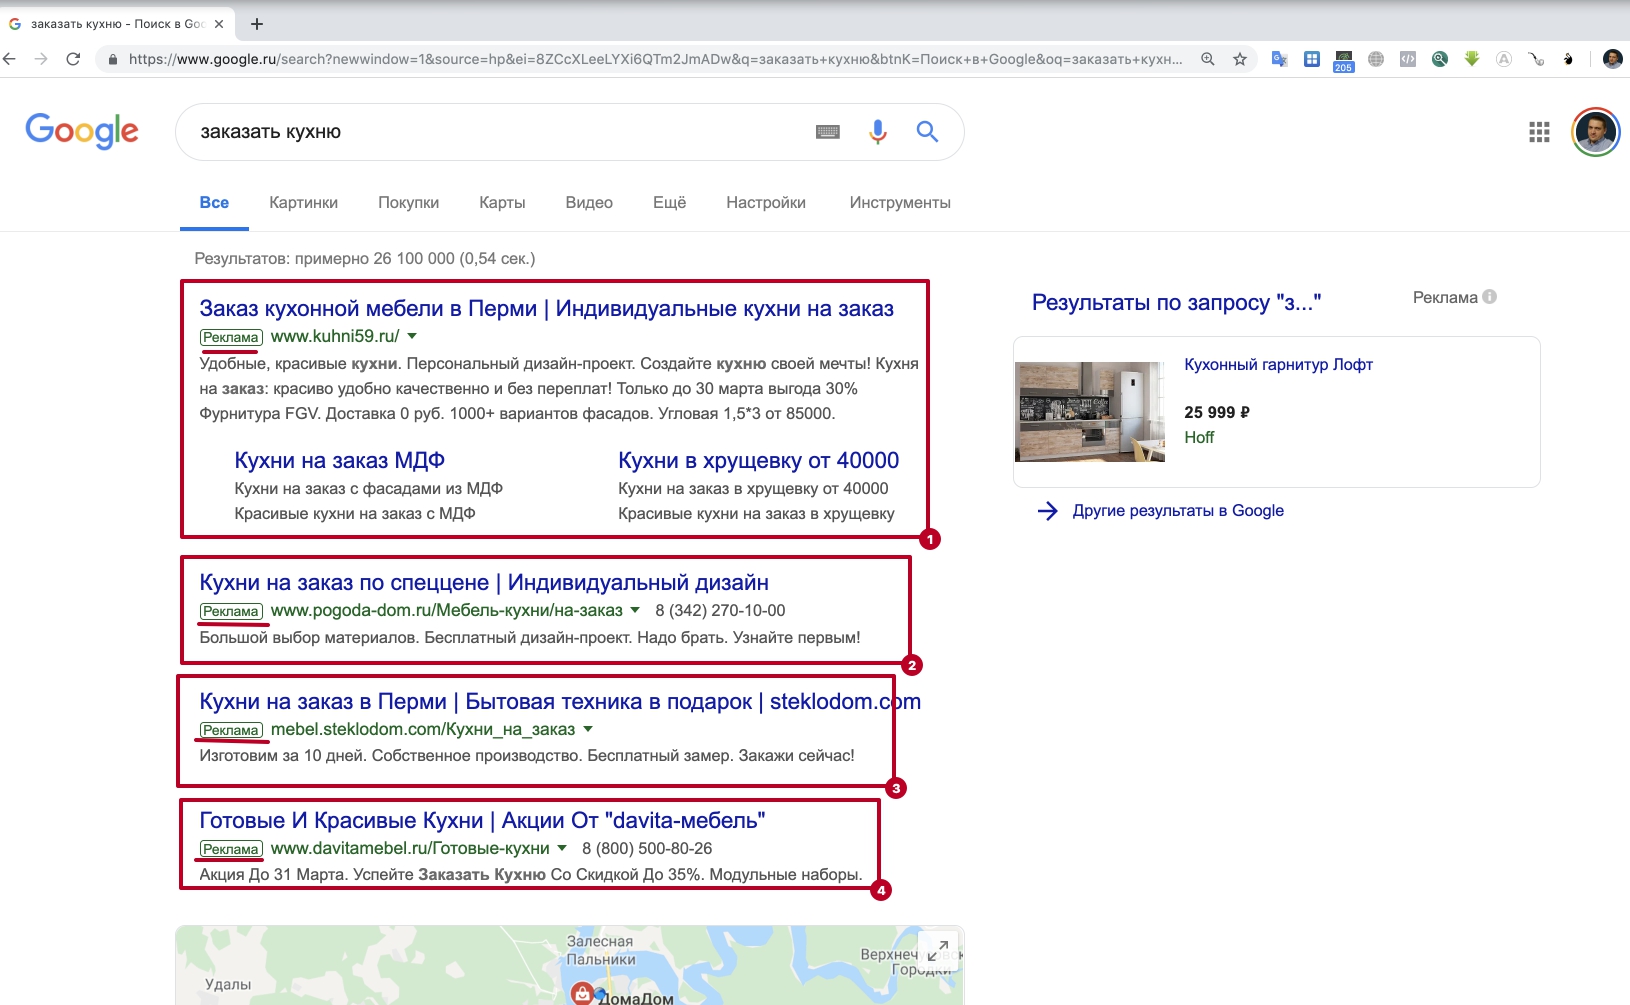Open the Настройки menu

766,203
